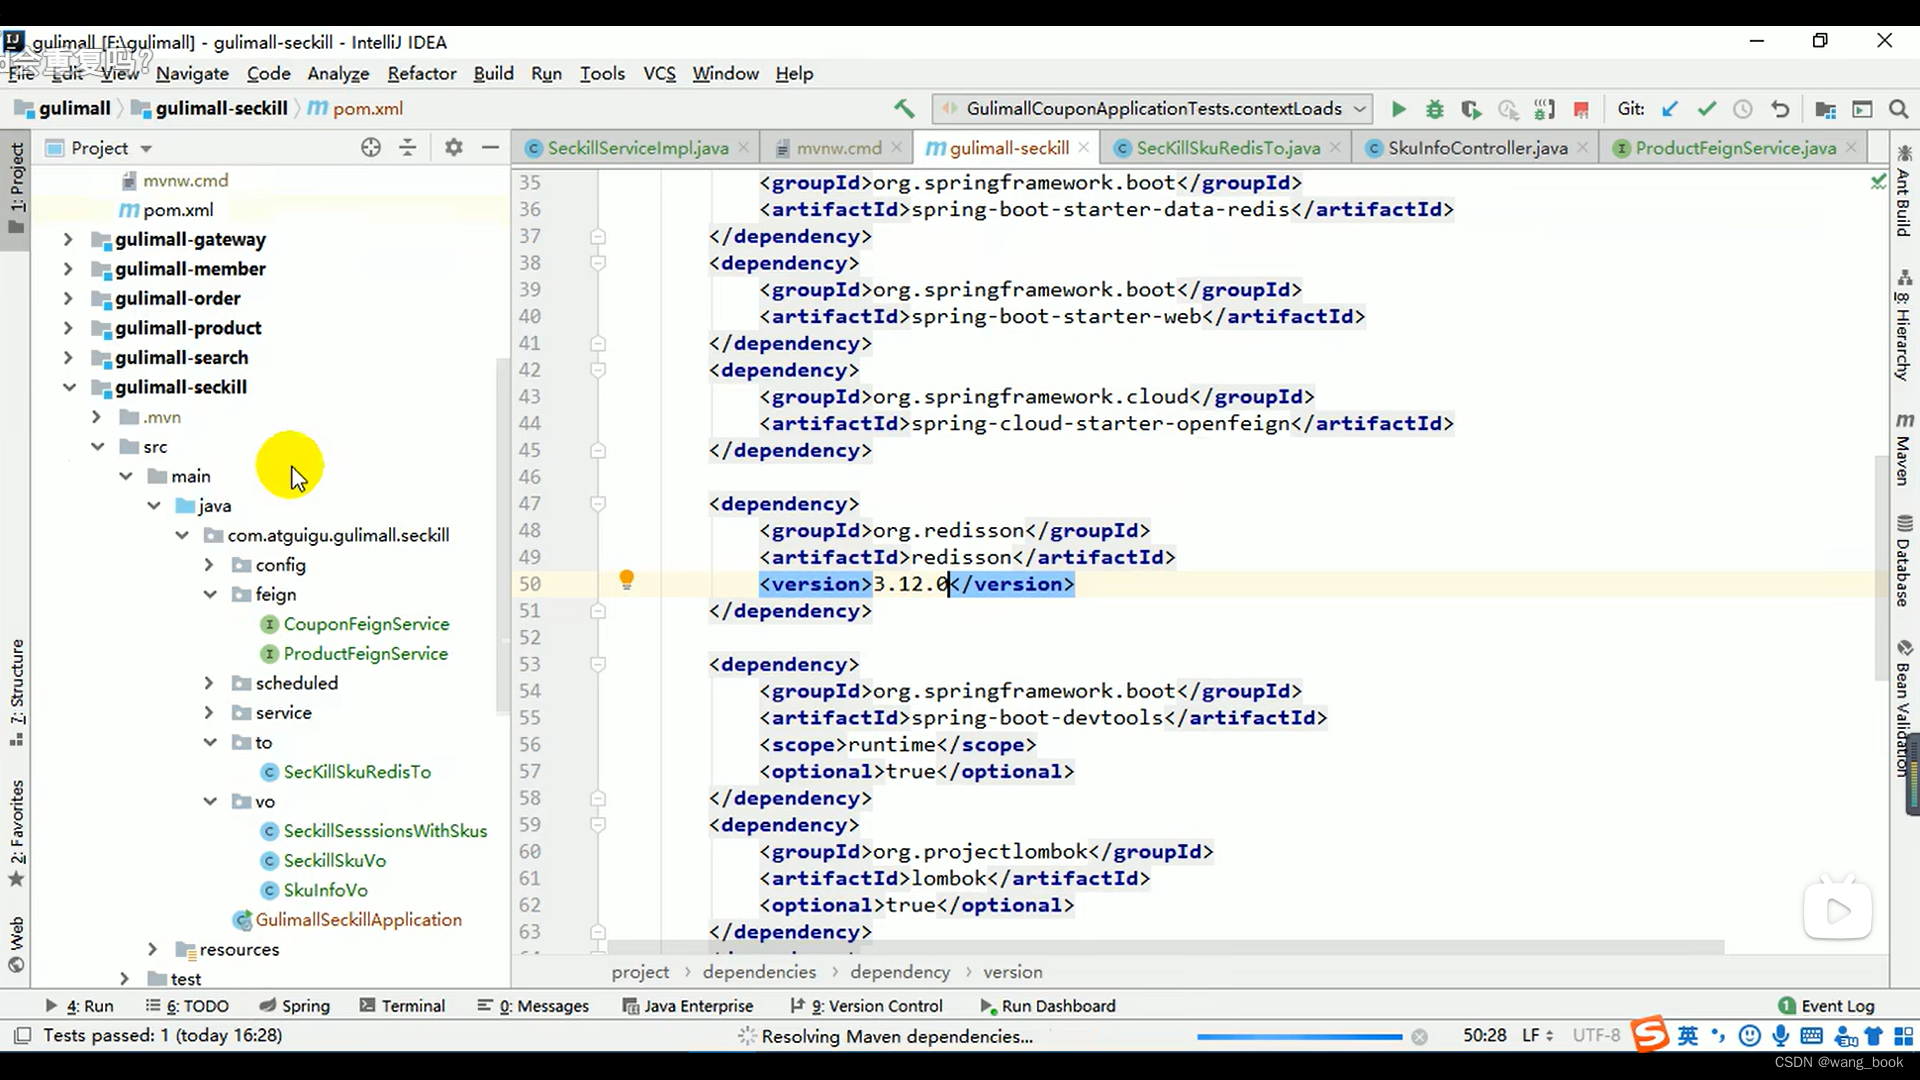Toggle tool window quick access icon in status bar

pyautogui.click(x=22, y=1035)
